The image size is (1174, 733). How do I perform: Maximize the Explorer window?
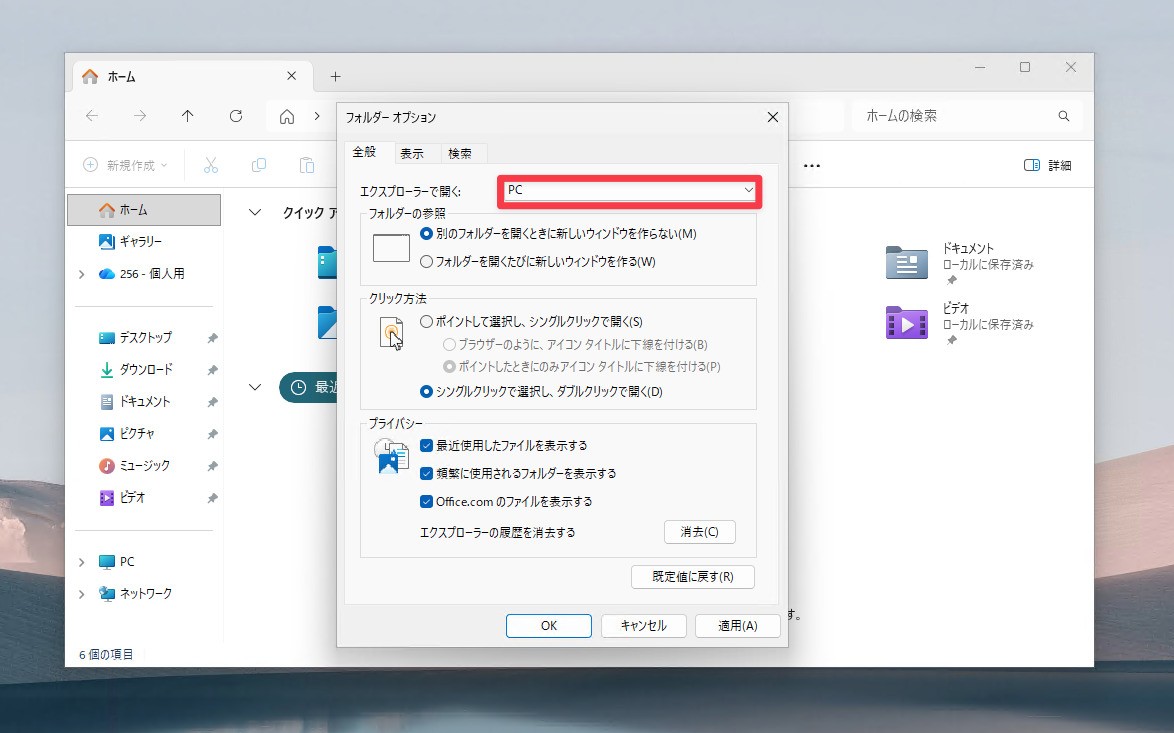click(1025, 67)
